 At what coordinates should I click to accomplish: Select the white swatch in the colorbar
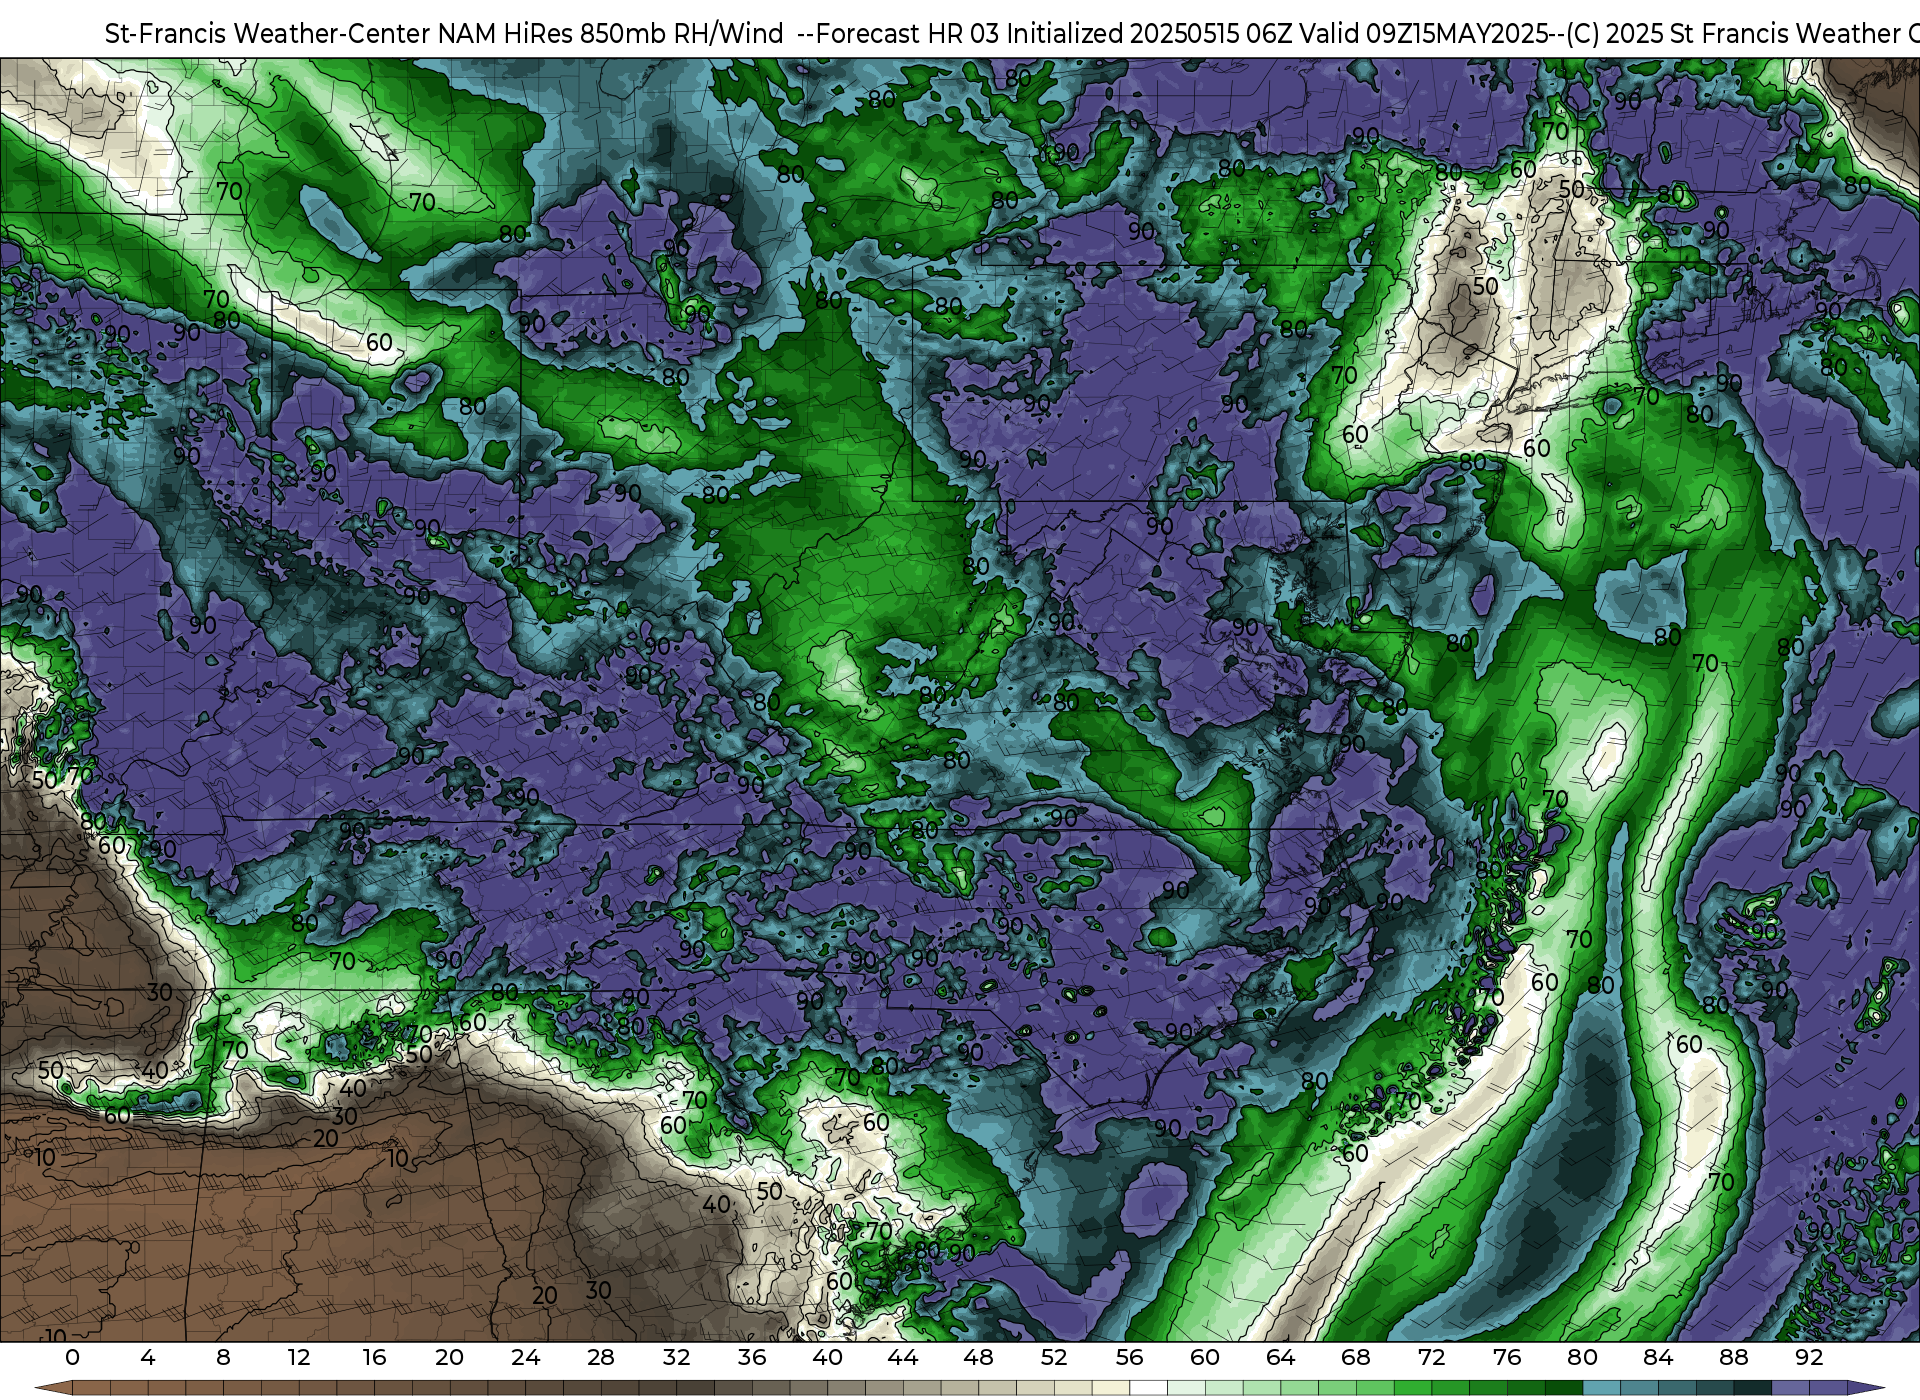(1148, 1389)
